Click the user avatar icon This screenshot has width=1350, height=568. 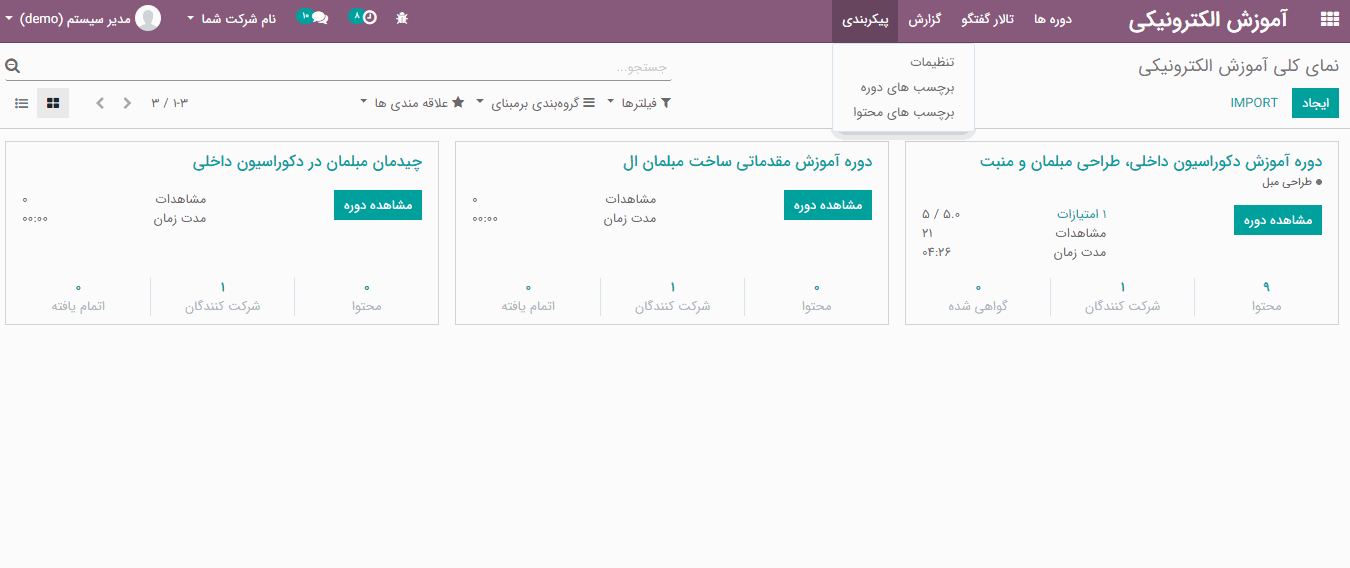pos(148,18)
